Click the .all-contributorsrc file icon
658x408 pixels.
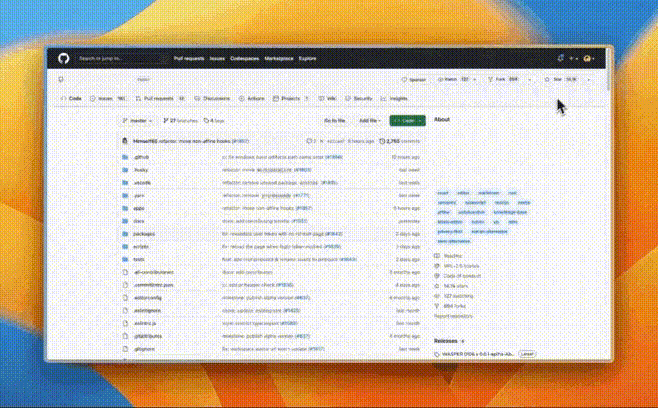pyautogui.click(x=125, y=272)
